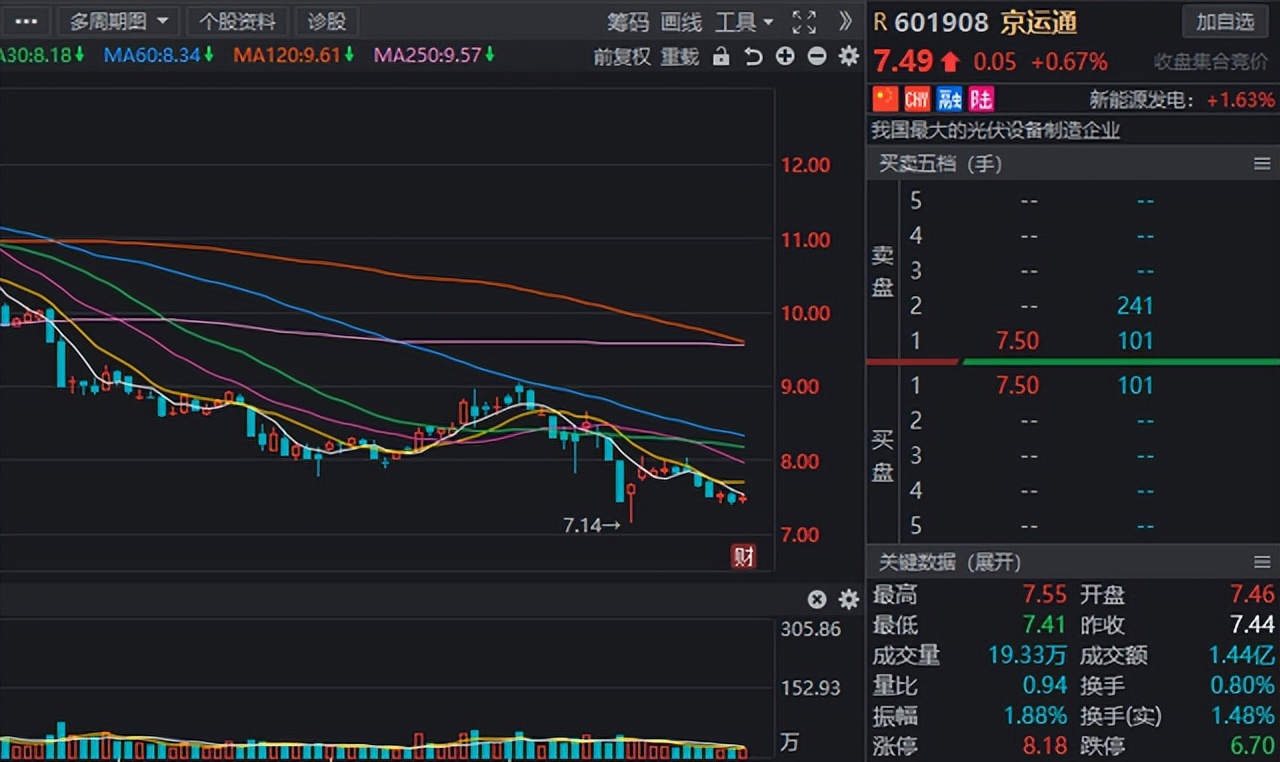Click the 收盘集合竞价 status label
The width and height of the screenshot is (1280, 762).
pos(1211,62)
